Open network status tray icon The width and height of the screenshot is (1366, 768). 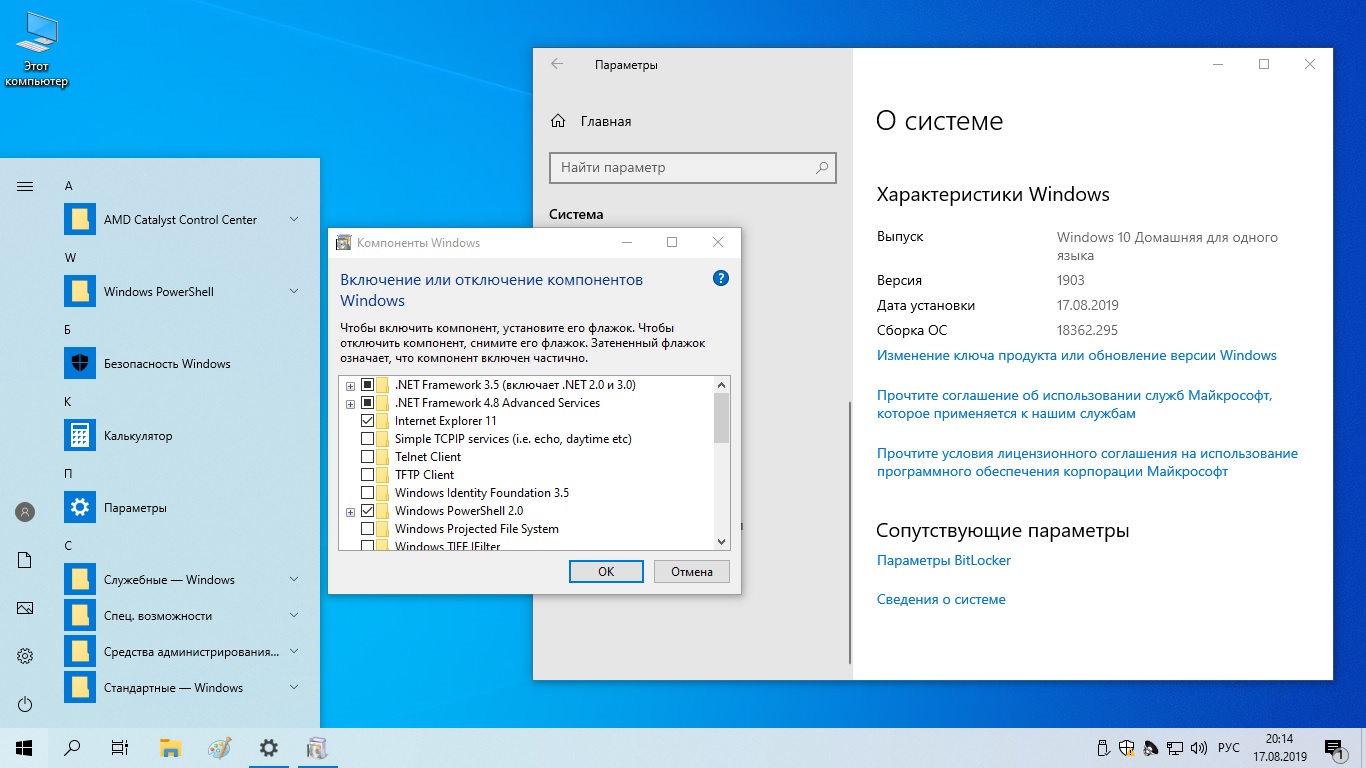(x=1175, y=748)
